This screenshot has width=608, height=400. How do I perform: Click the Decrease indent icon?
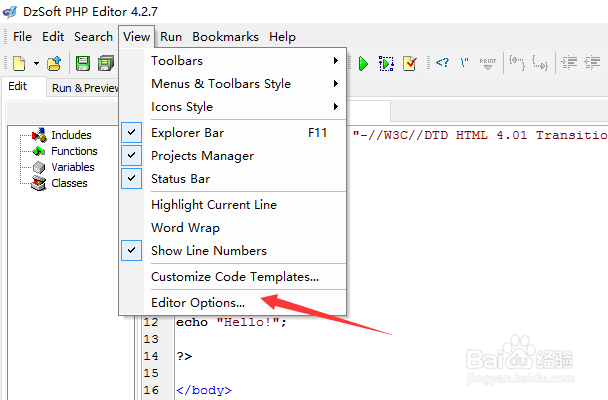click(x=592, y=62)
